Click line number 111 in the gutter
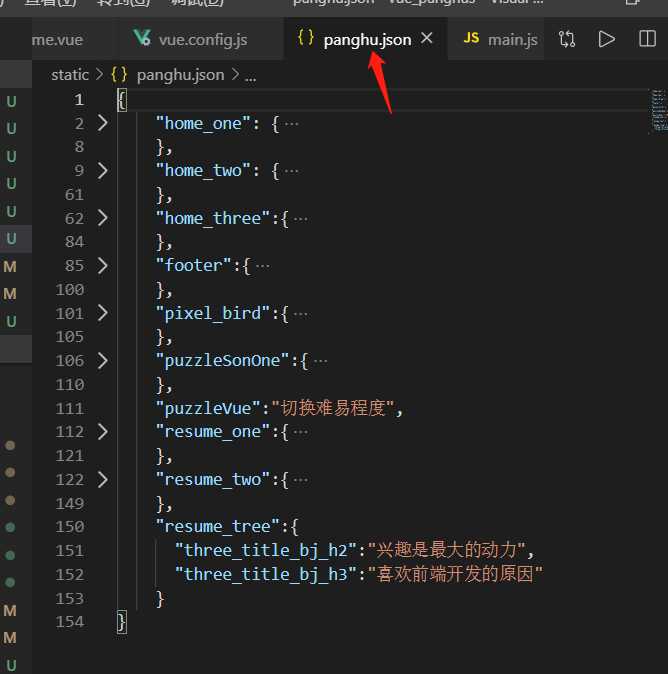This screenshot has height=674, width=668. [70, 408]
